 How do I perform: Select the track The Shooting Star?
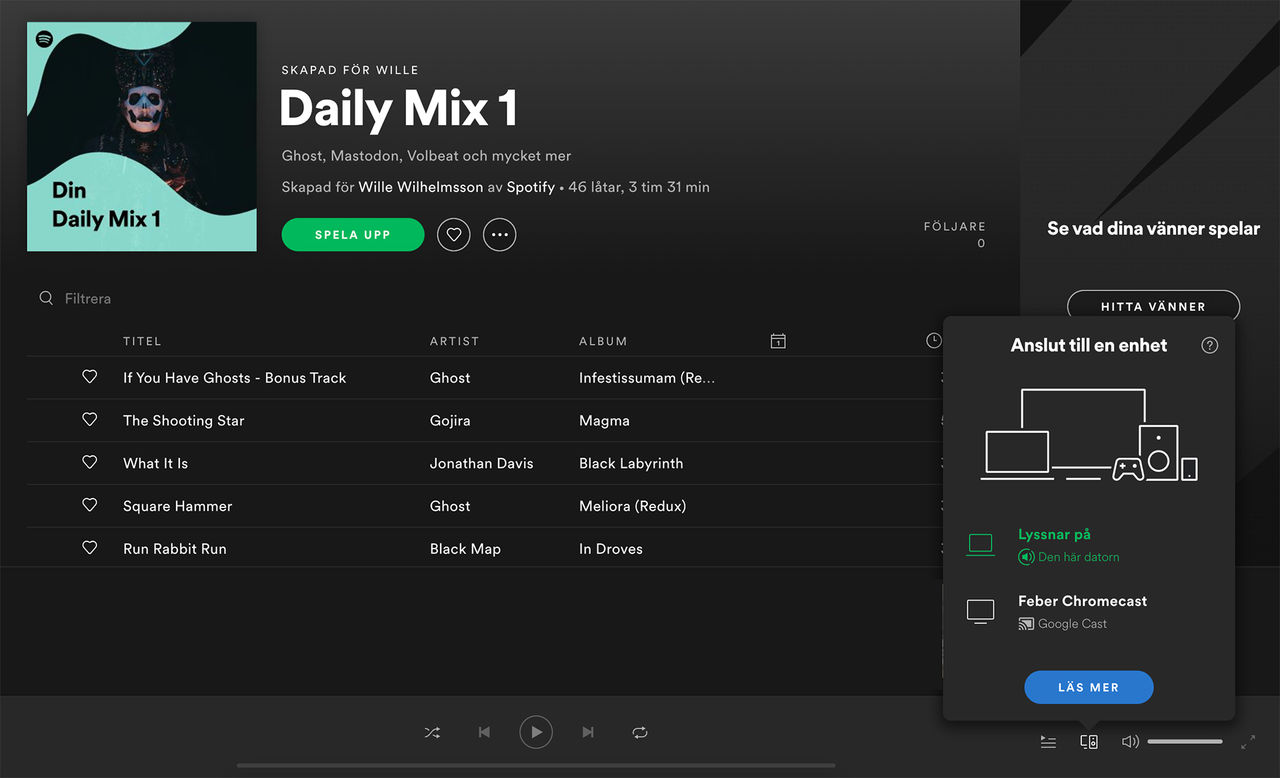183,421
